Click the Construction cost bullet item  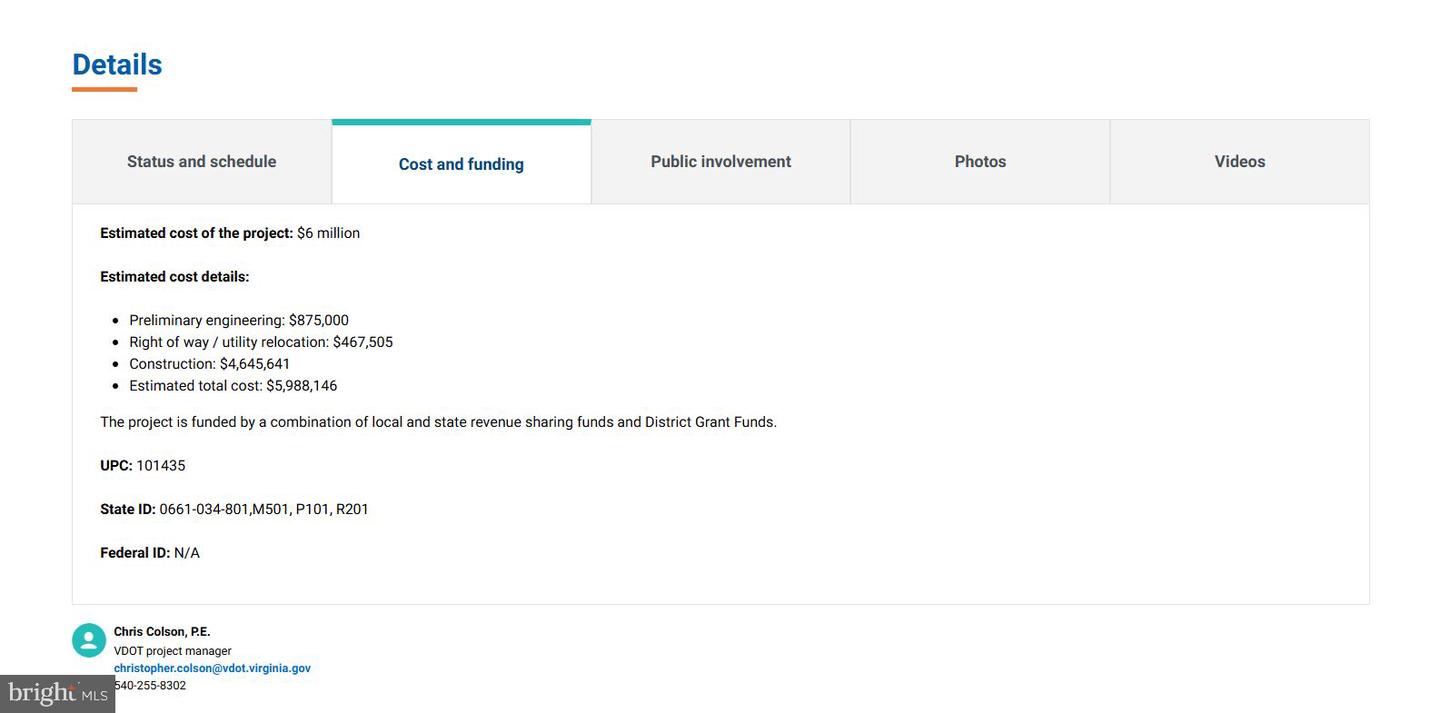click(x=210, y=364)
